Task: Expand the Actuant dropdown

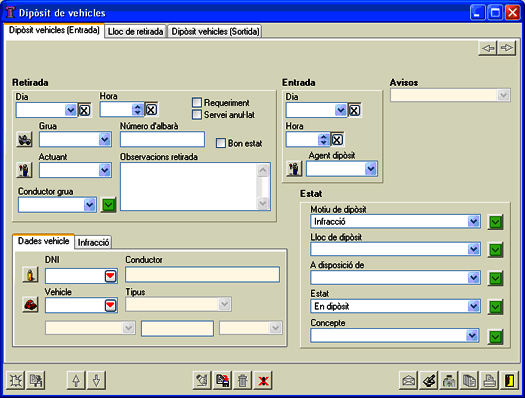Action: pyautogui.click(x=105, y=170)
